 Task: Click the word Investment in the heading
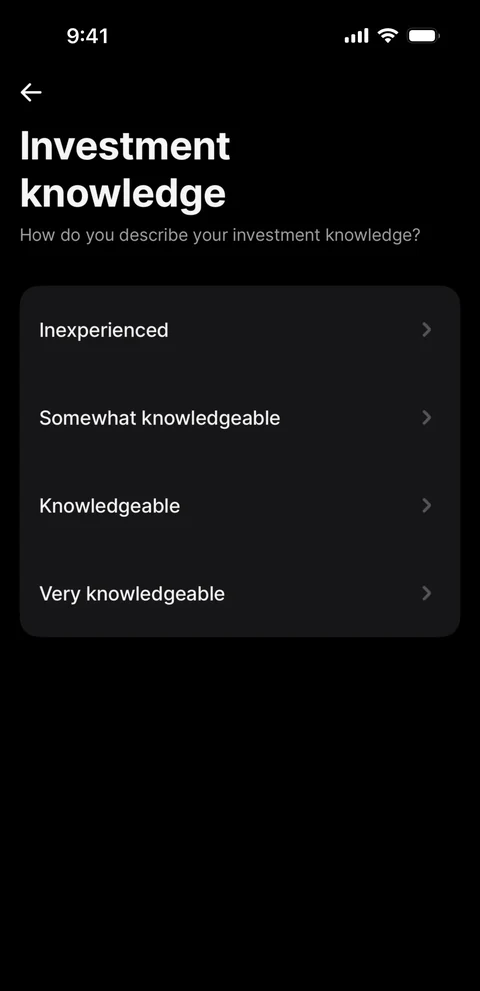tap(125, 146)
